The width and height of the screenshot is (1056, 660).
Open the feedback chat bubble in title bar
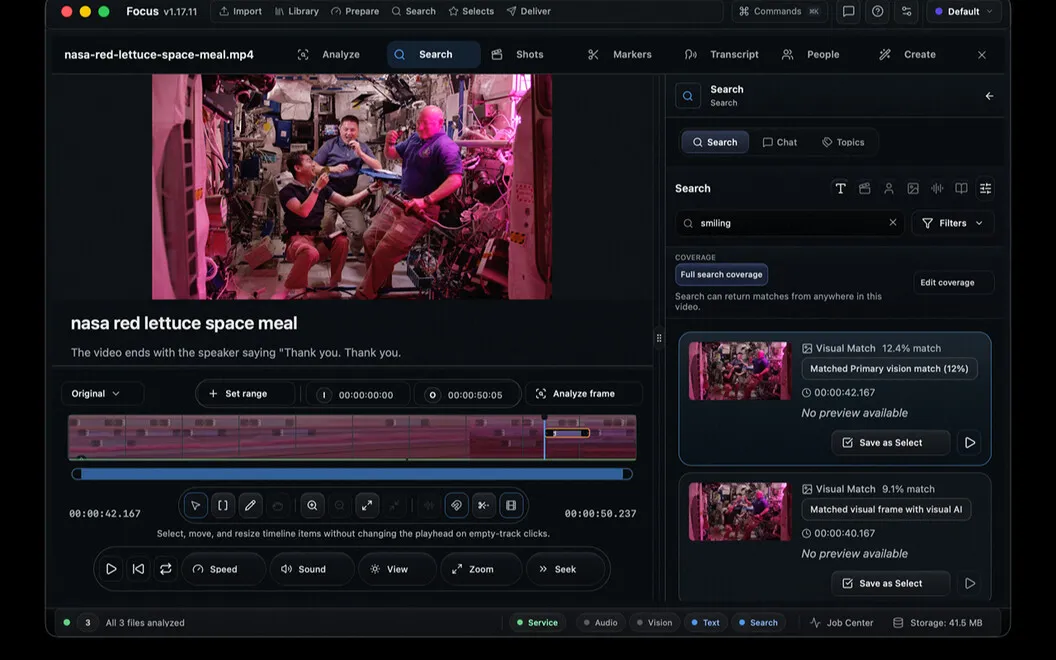849,11
